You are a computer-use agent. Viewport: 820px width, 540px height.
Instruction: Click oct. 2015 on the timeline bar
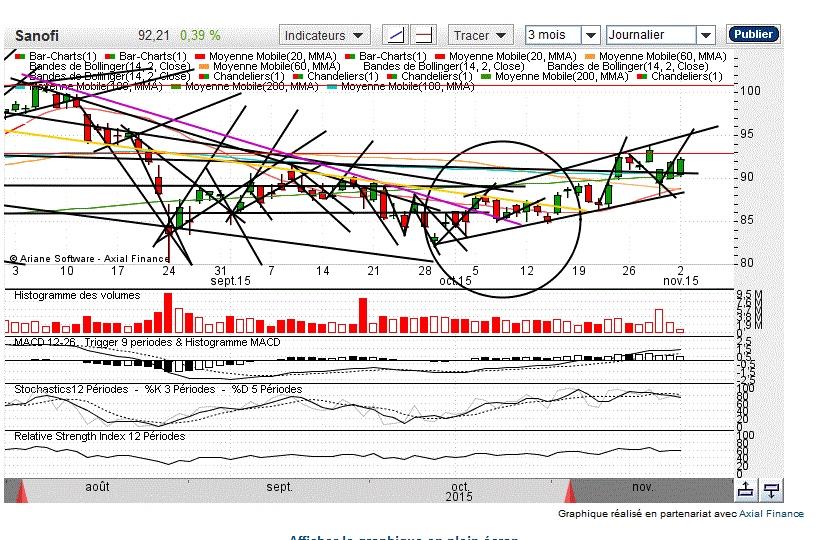[459, 491]
